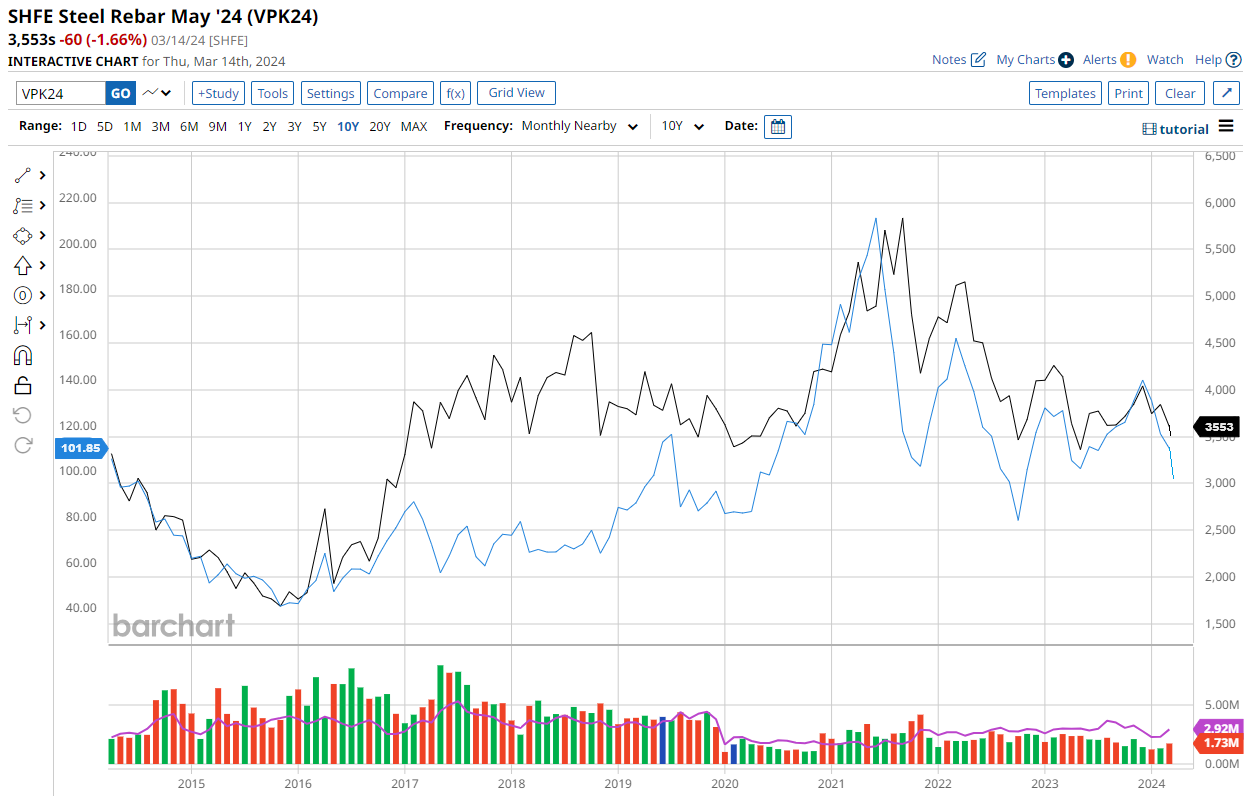1255x803 pixels.
Task: Click the VPK24 symbol input field
Action: pyautogui.click(x=61, y=93)
